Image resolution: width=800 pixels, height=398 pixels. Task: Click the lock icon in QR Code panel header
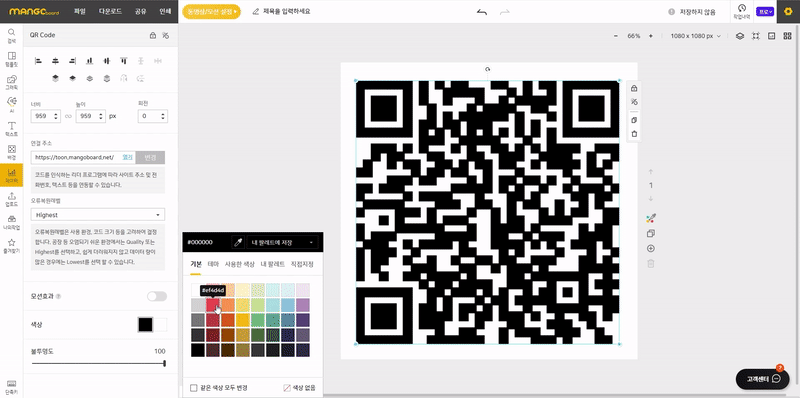click(153, 35)
